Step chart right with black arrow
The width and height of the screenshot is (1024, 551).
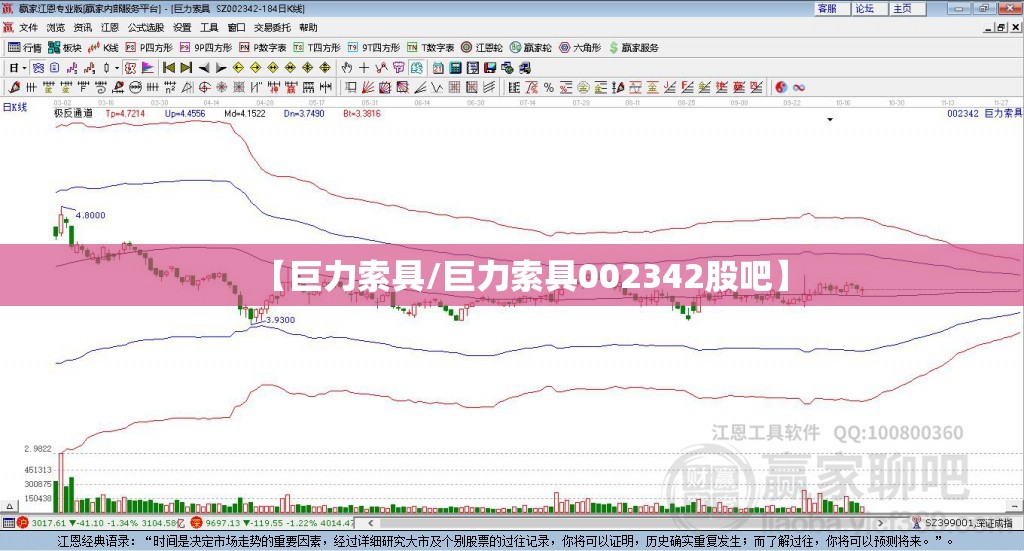point(221,68)
